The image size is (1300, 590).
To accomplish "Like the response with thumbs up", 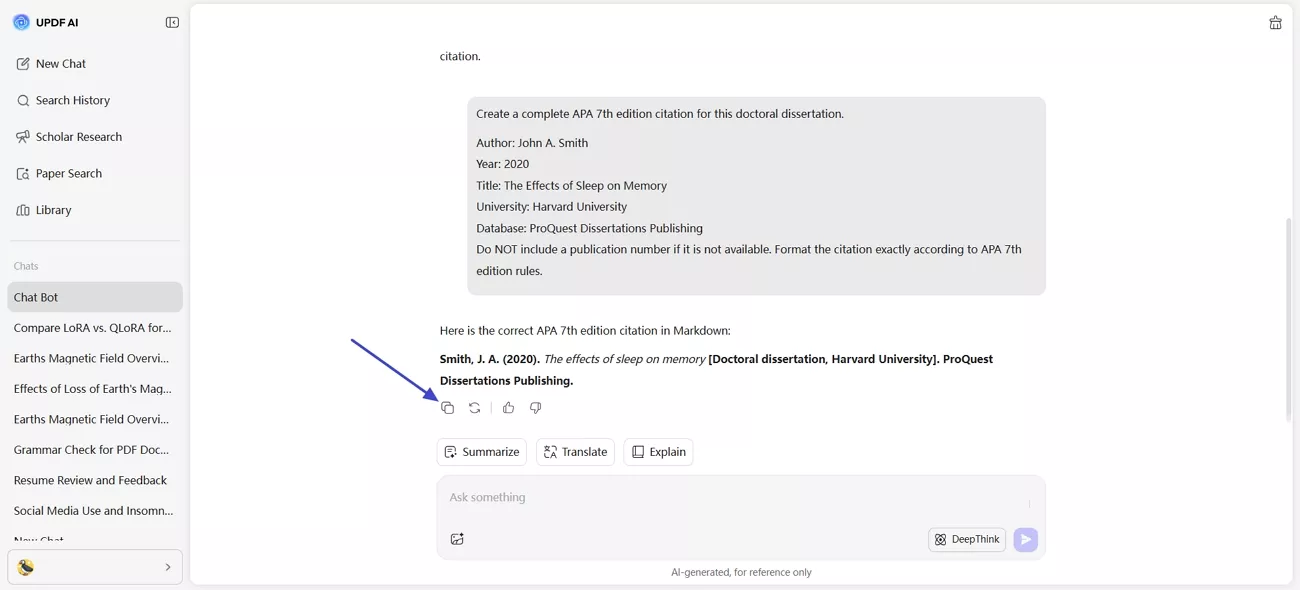I will pos(508,408).
